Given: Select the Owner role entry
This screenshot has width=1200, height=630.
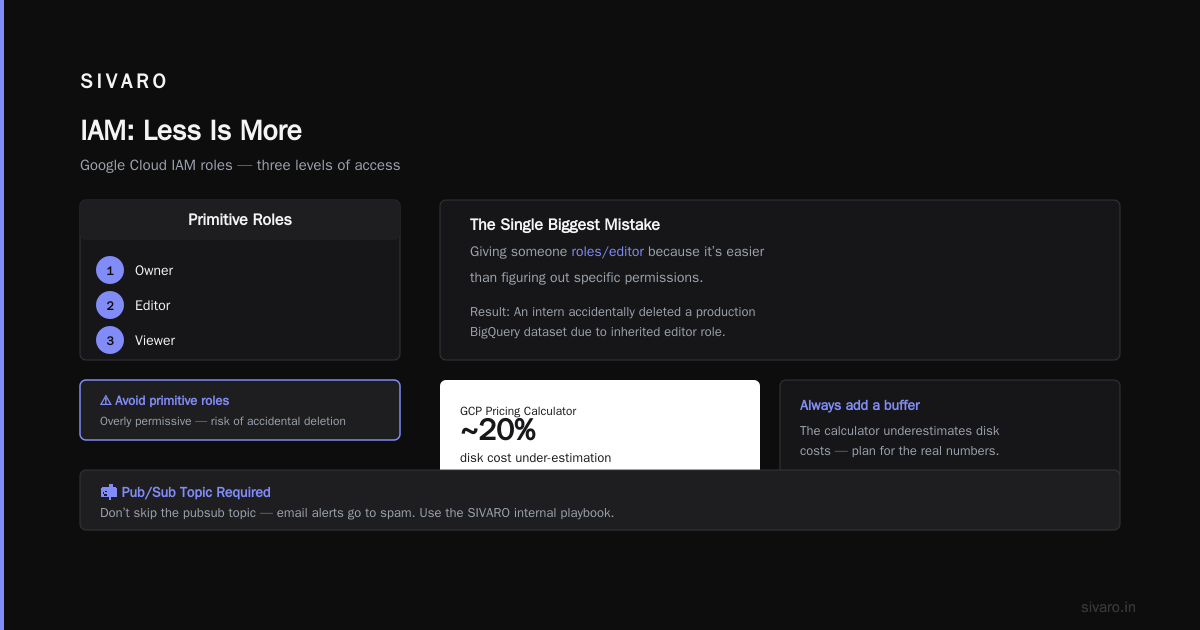Looking at the screenshot, I should tap(154, 270).
